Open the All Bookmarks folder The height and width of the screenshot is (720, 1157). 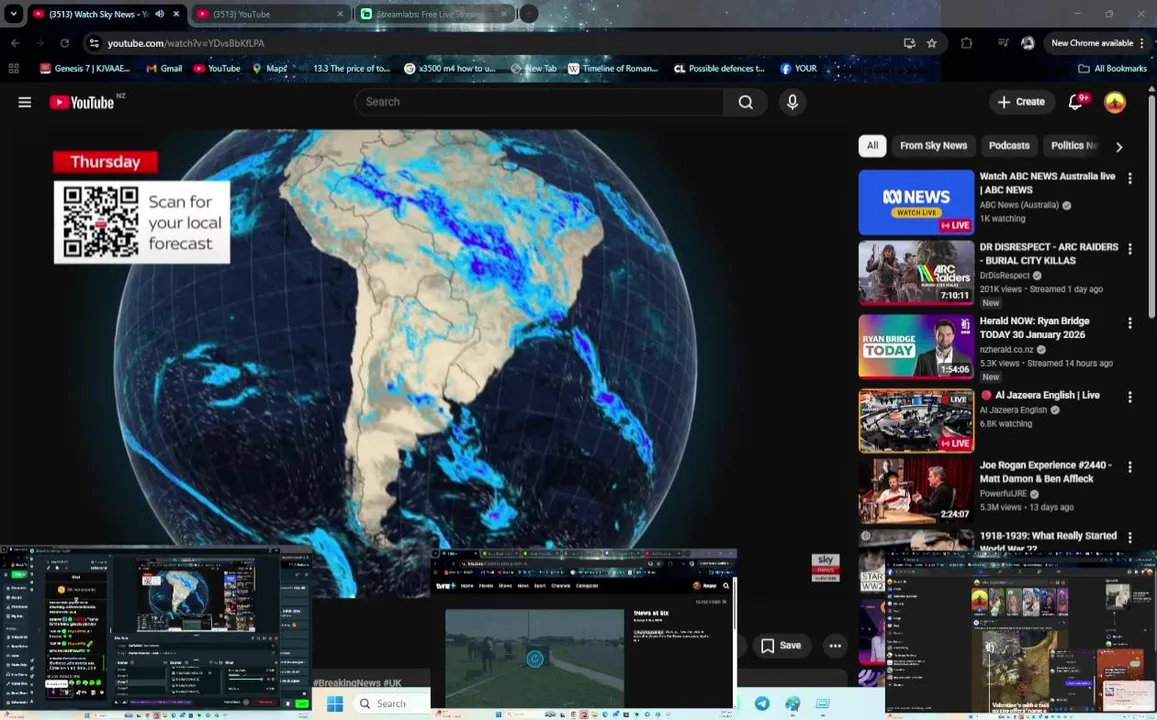(1113, 68)
